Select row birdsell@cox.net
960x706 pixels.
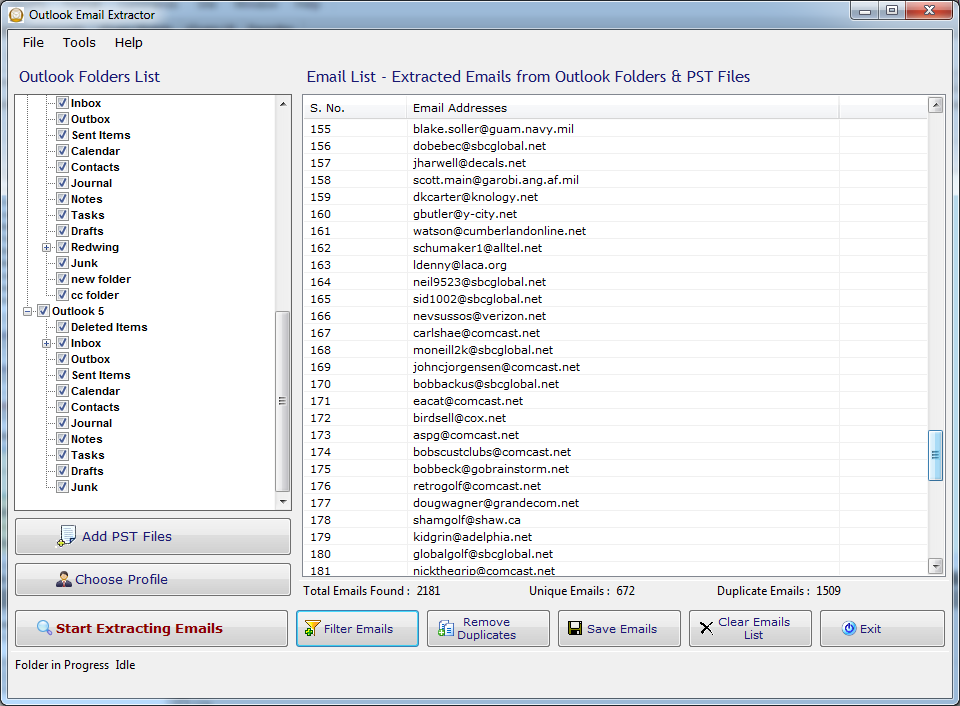point(615,418)
